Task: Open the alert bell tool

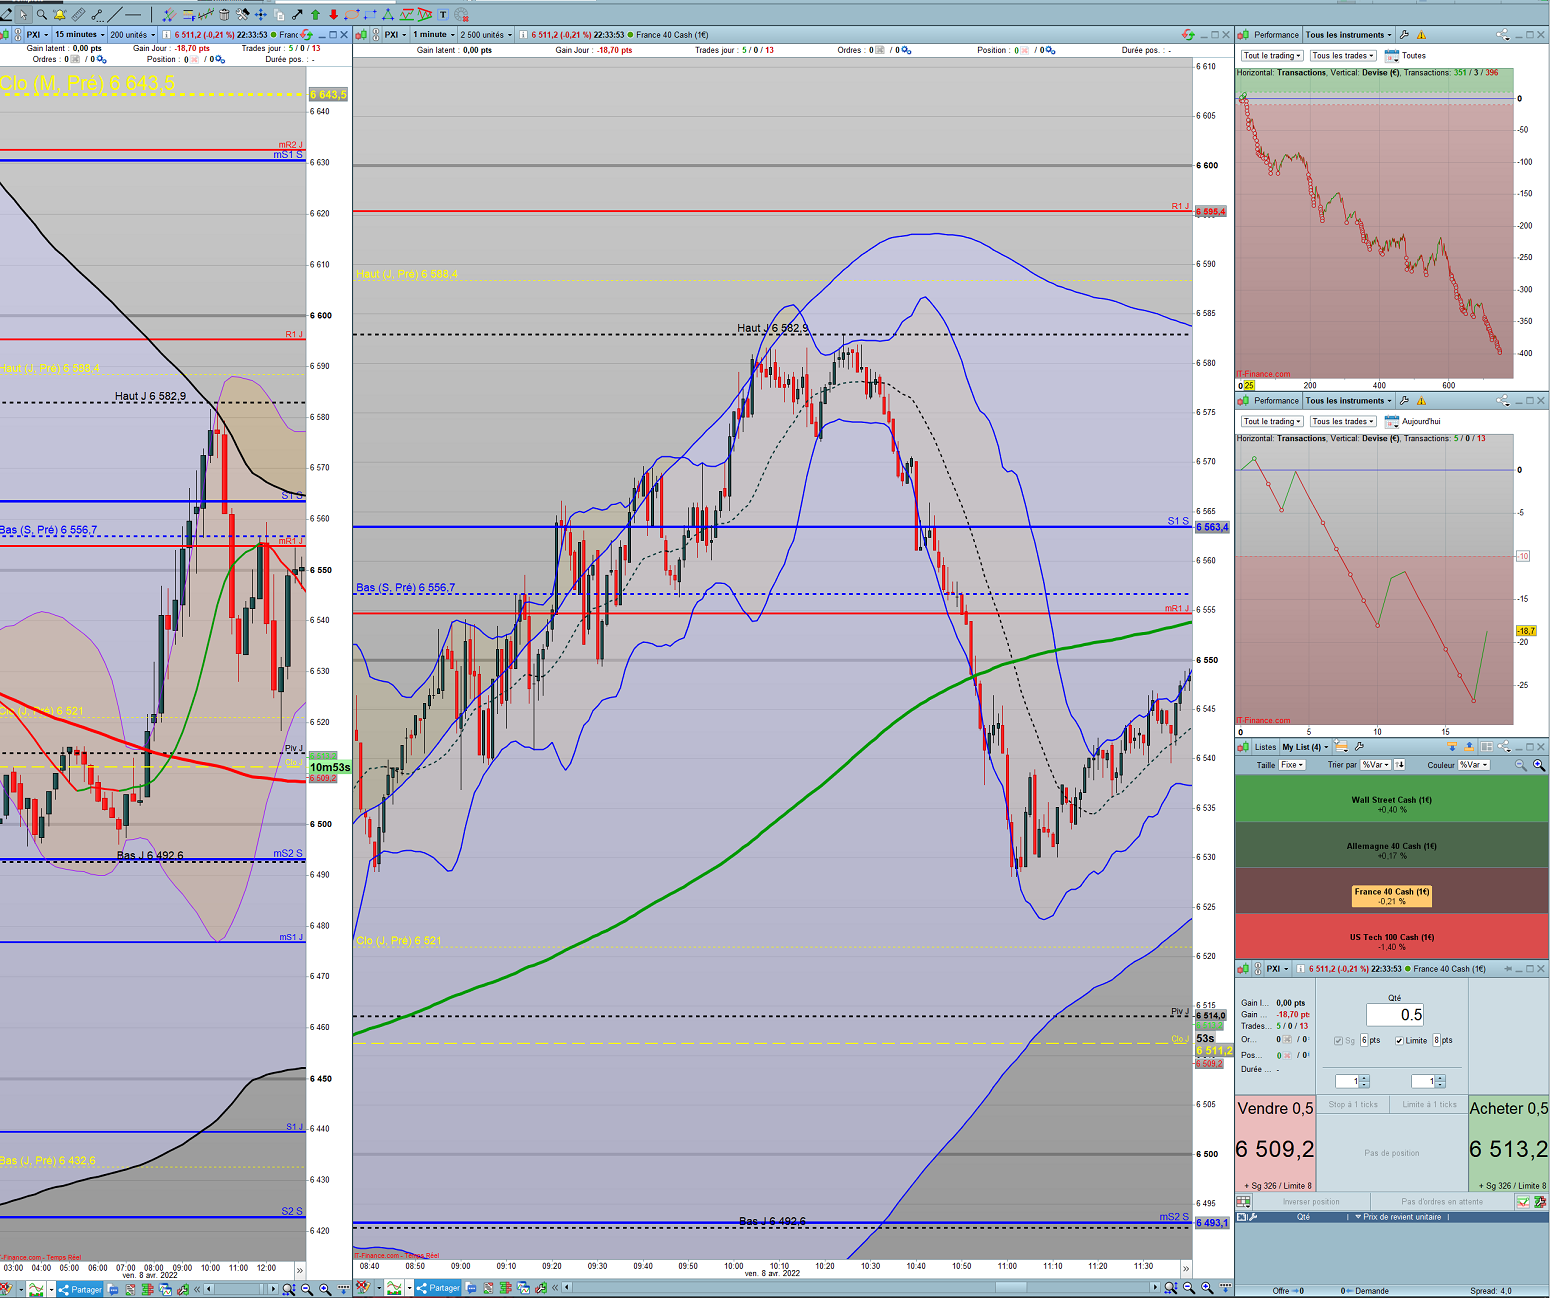Action: tap(59, 14)
